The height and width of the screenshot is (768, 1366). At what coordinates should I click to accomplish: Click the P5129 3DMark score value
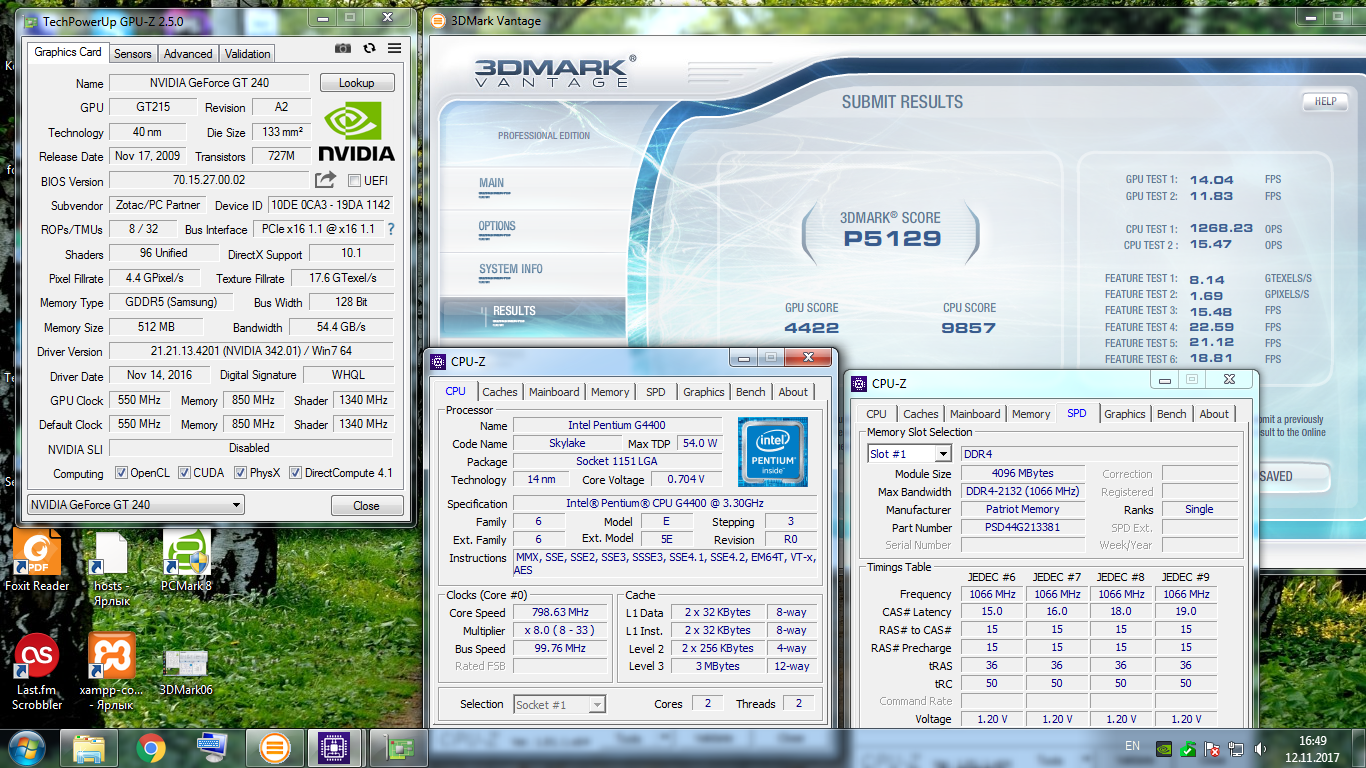pyautogui.click(x=893, y=238)
